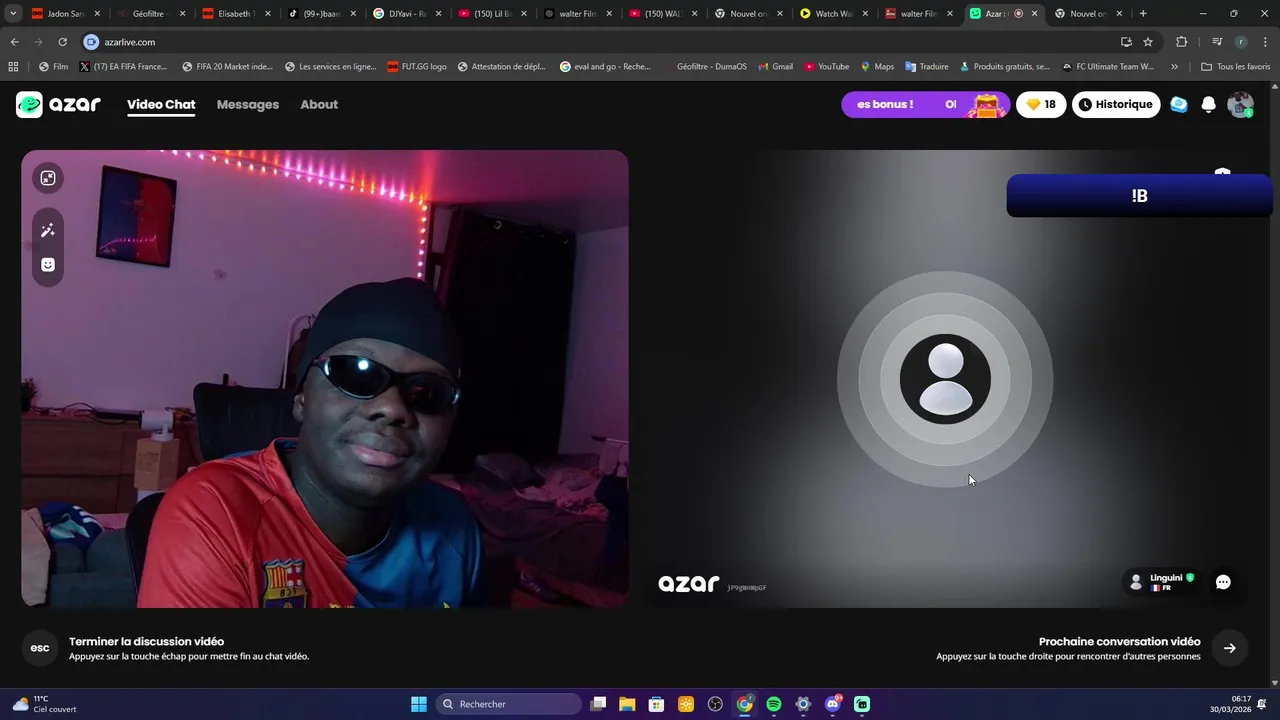Image resolution: width=1280 pixels, height=720 pixels.
Task: Click the browser back arrow
Action: tap(14, 42)
